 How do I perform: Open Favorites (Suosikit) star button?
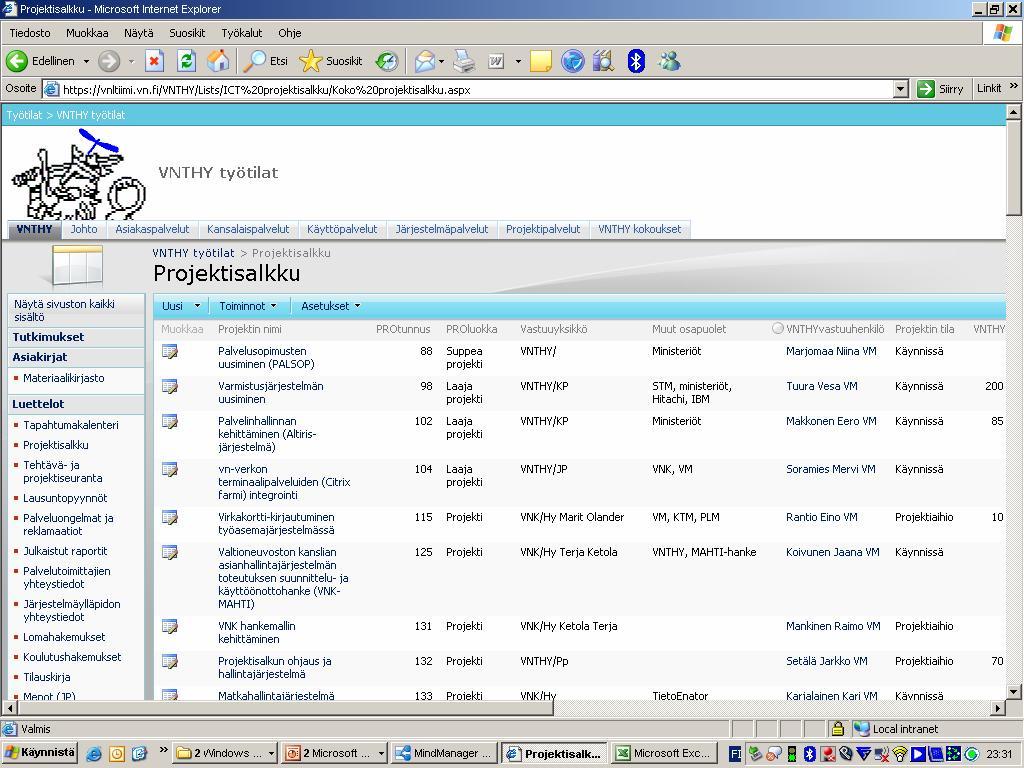pyautogui.click(x=330, y=61)
